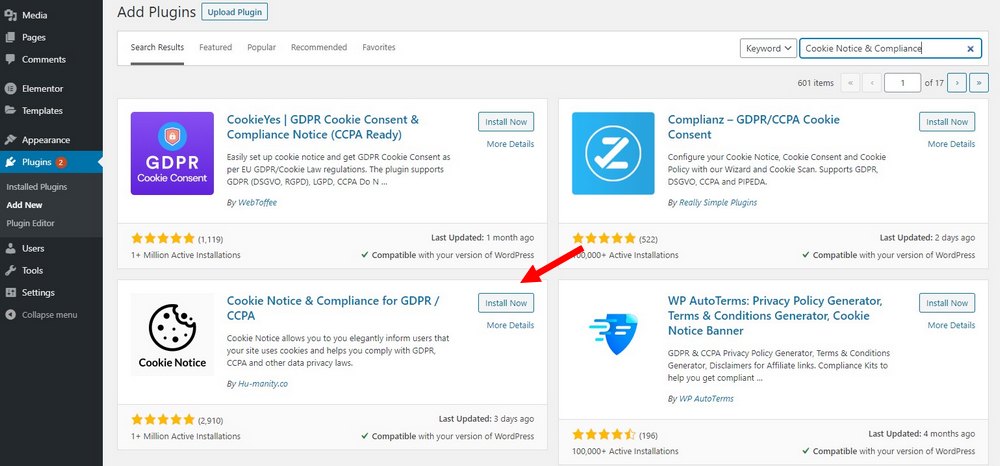
Task: Install the Complianz GDPR/CCPA plugin
Action: click(947, 122)
